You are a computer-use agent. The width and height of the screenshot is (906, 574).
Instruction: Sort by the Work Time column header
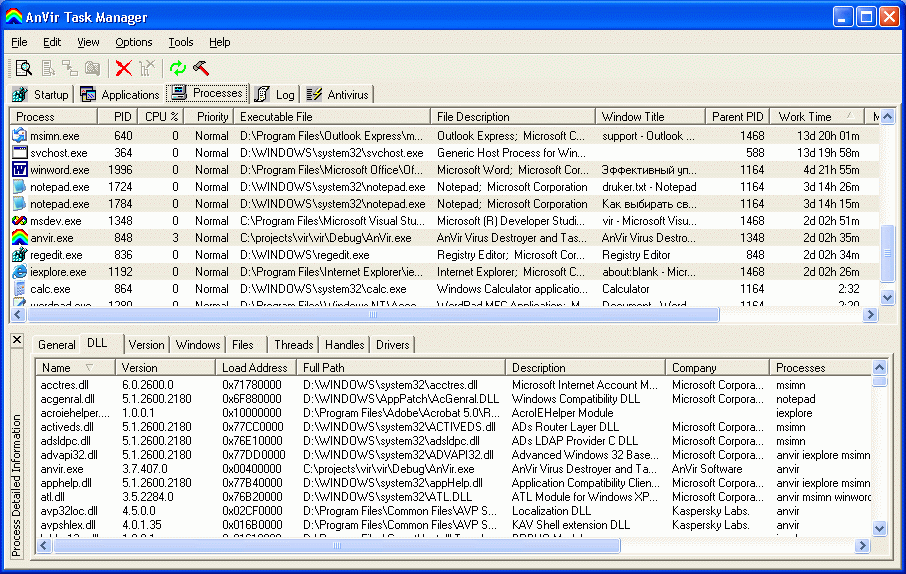818,117
